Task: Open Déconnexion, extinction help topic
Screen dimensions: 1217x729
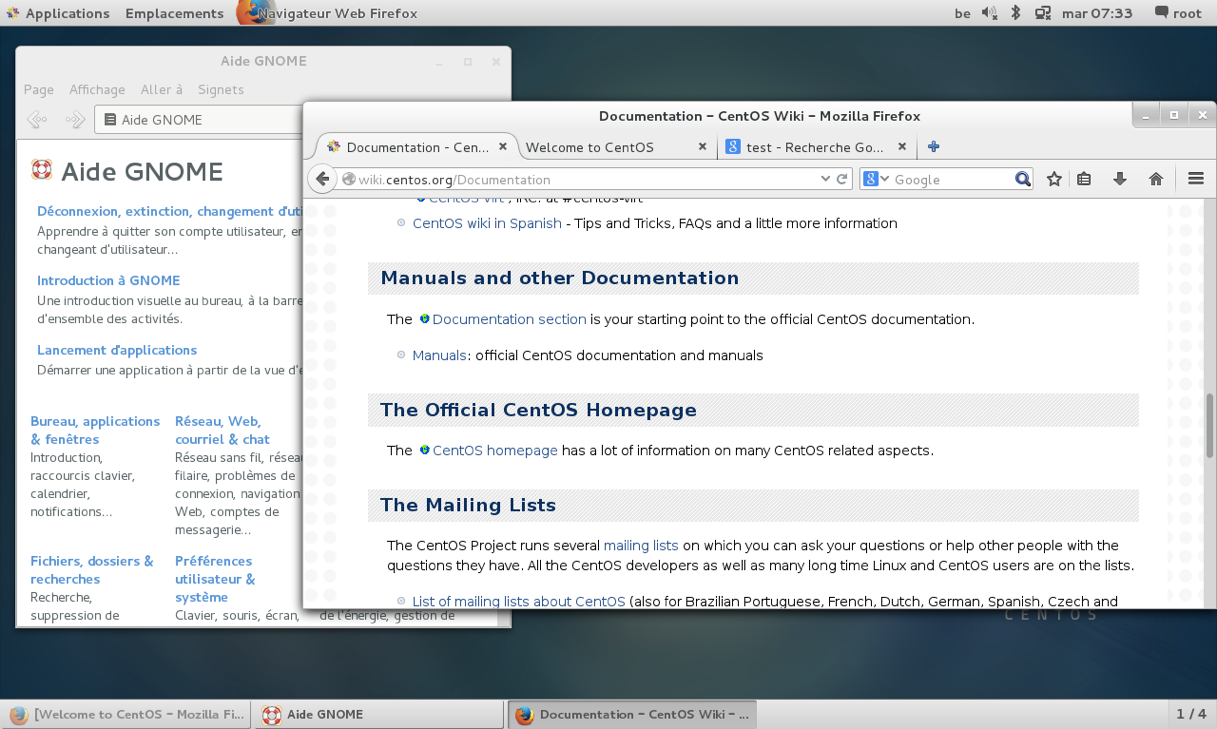Action: coord(170,211)
